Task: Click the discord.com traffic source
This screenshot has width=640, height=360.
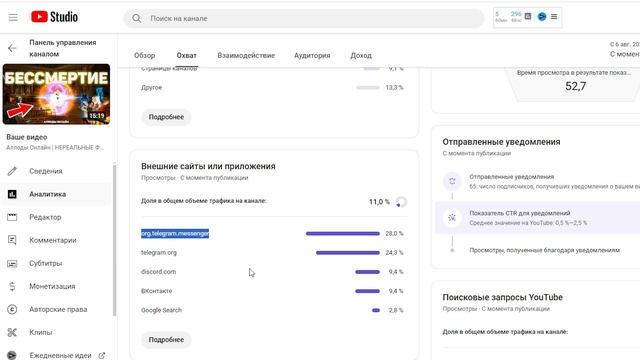Action: [158, 272]
